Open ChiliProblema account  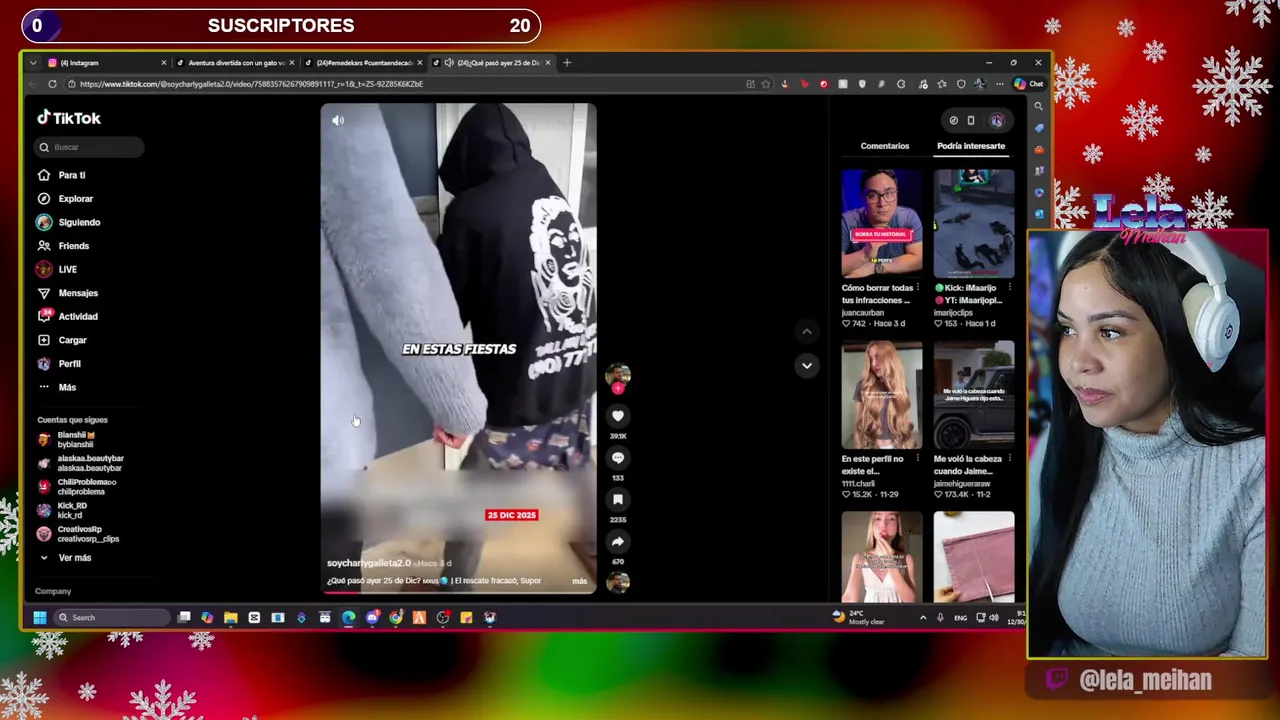77,486
